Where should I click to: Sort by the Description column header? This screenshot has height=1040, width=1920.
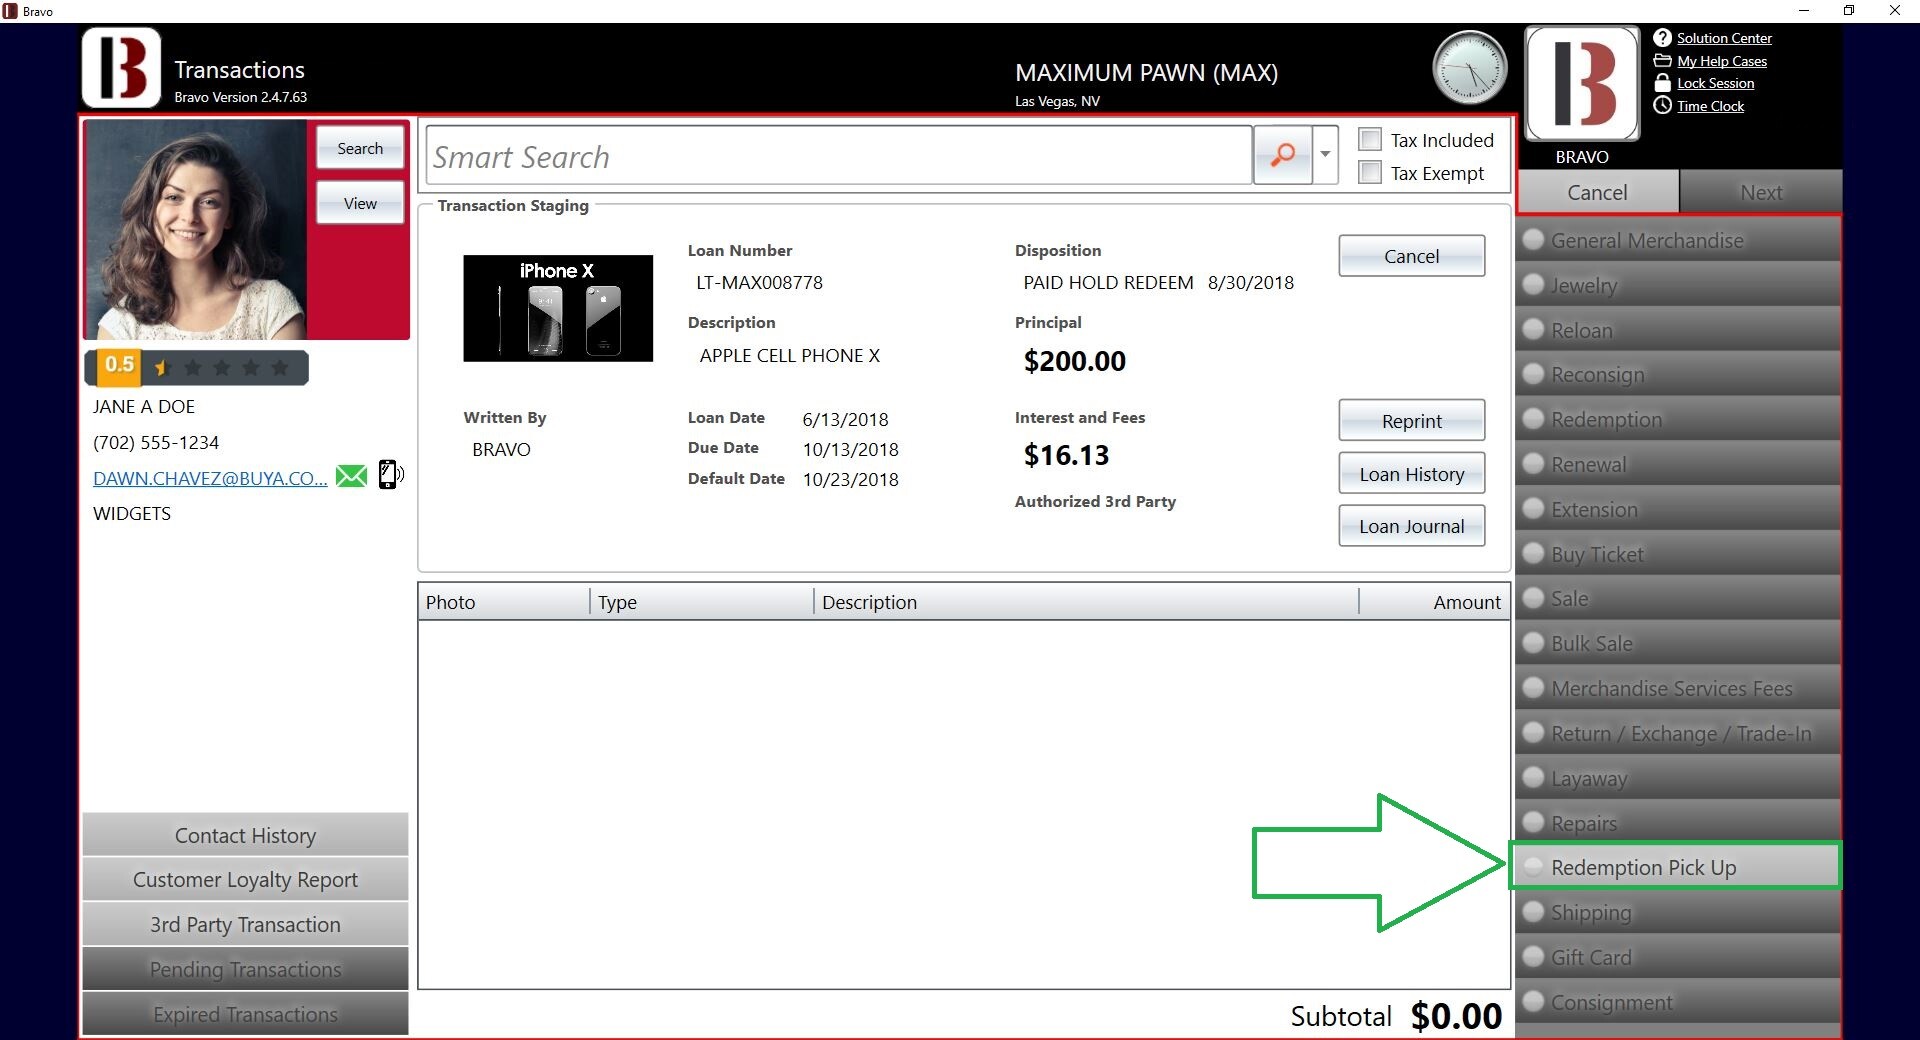(1087, 602)
